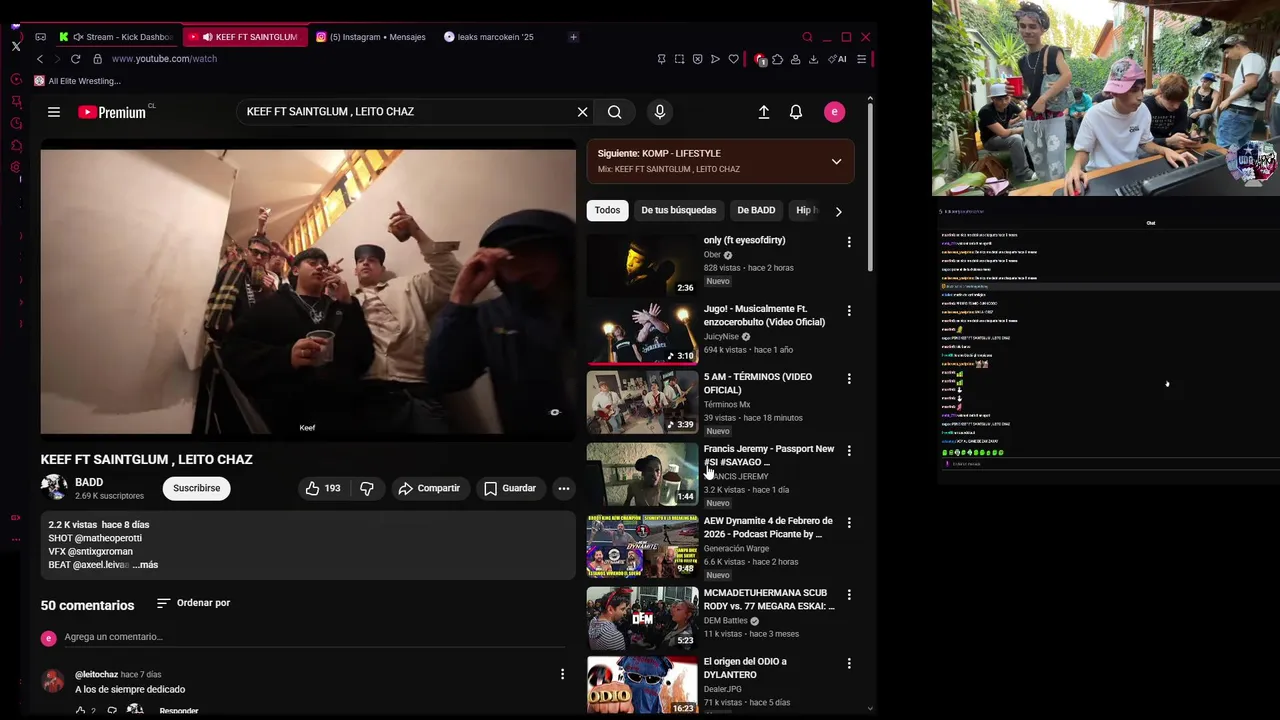This screenshot has width=1280, height=720.
Task: Dislike the video with thumbs down
Action: tap(367, 488)
